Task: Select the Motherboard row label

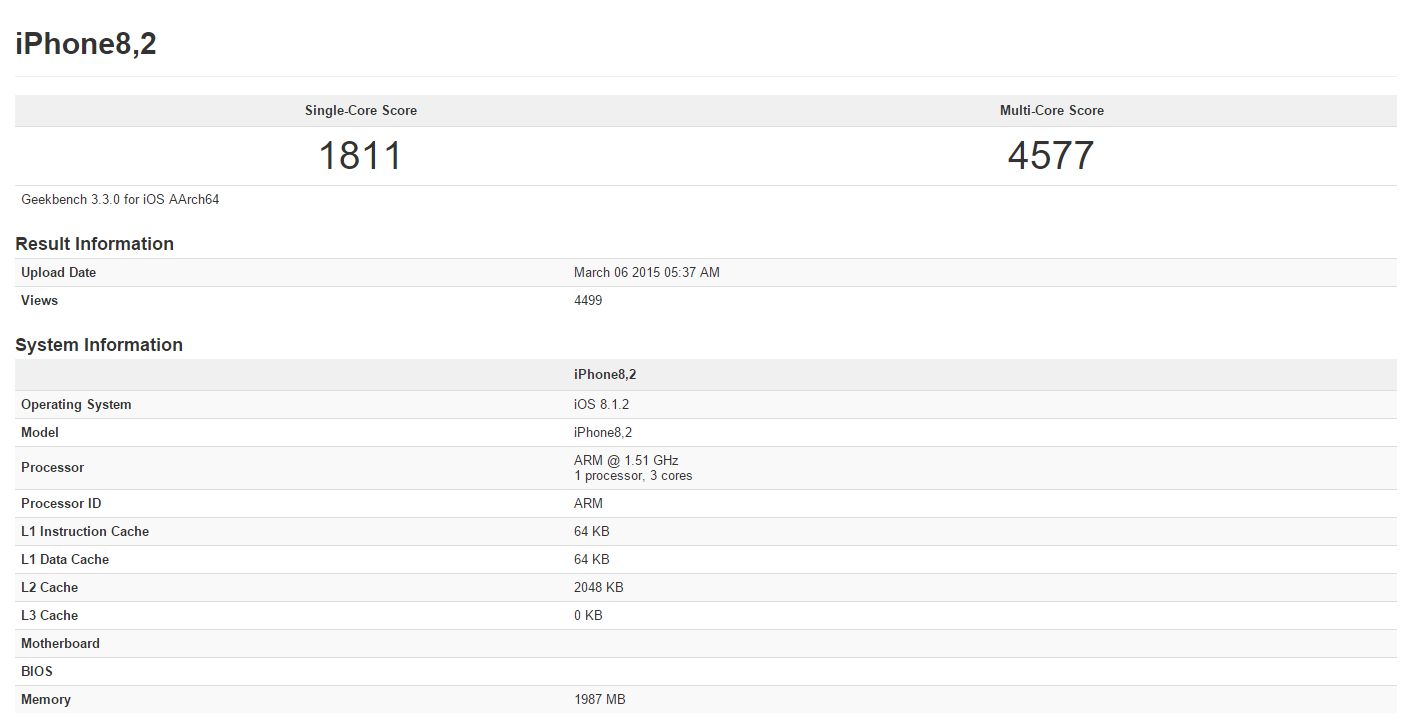Action: tap(60, 644)
